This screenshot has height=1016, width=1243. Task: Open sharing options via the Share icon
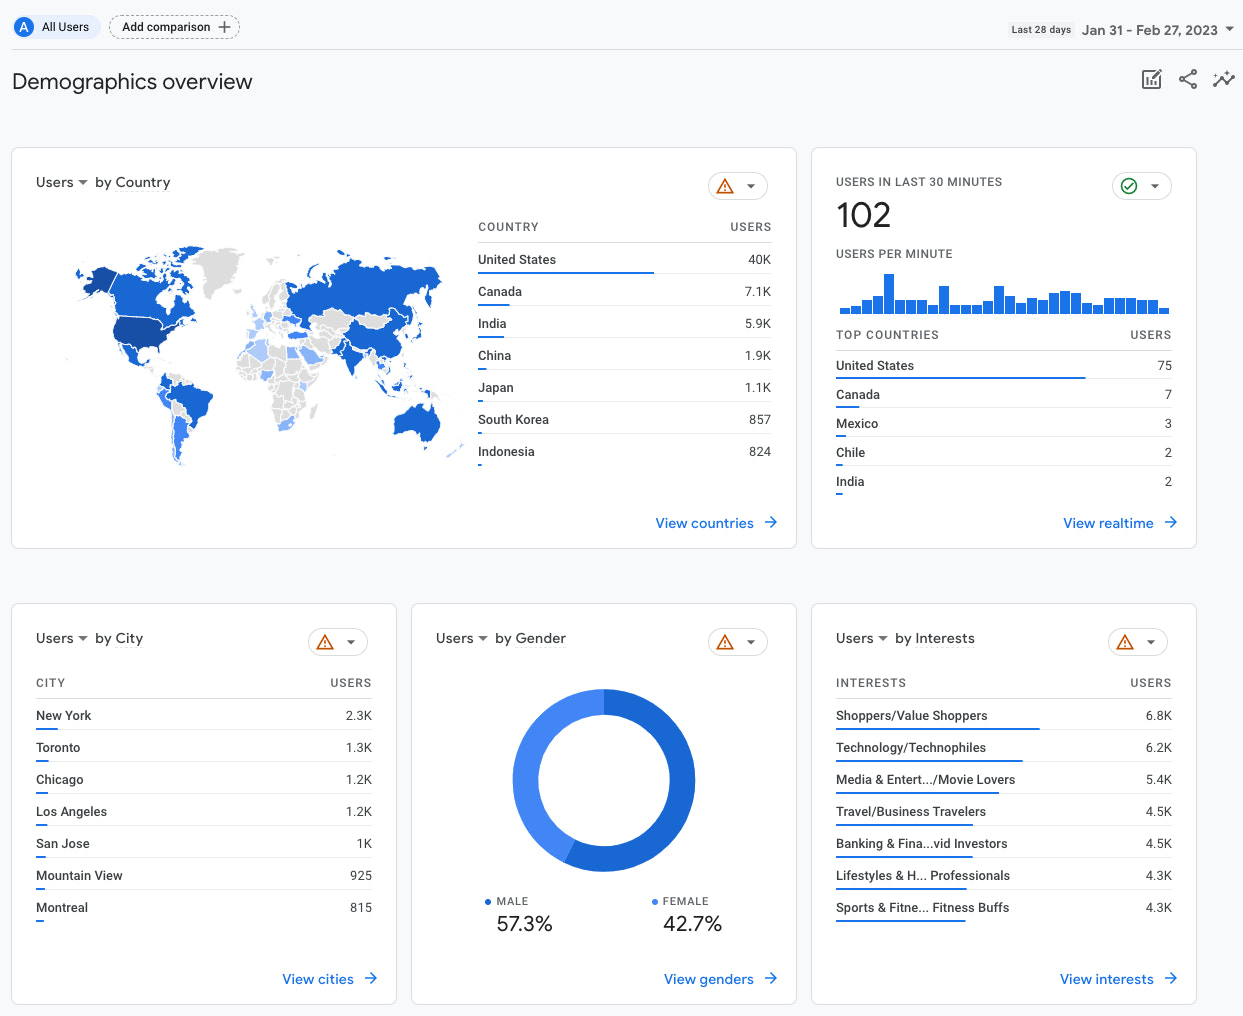pyautogui.click(x=1187, y=79)
